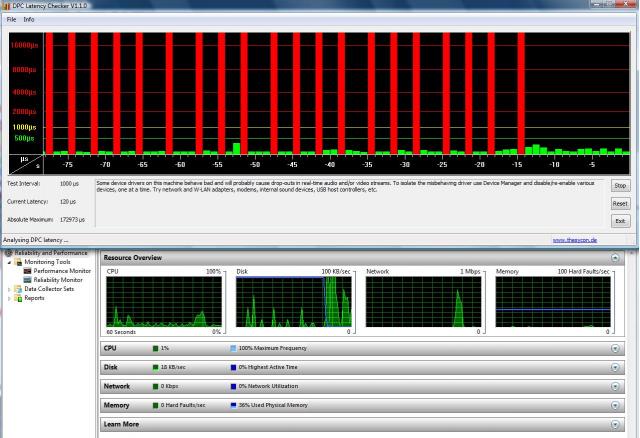Click the 100% Maximum Frequency legend swatch
The height and width of the screenshot is (438, 640).
pos(233,348)
